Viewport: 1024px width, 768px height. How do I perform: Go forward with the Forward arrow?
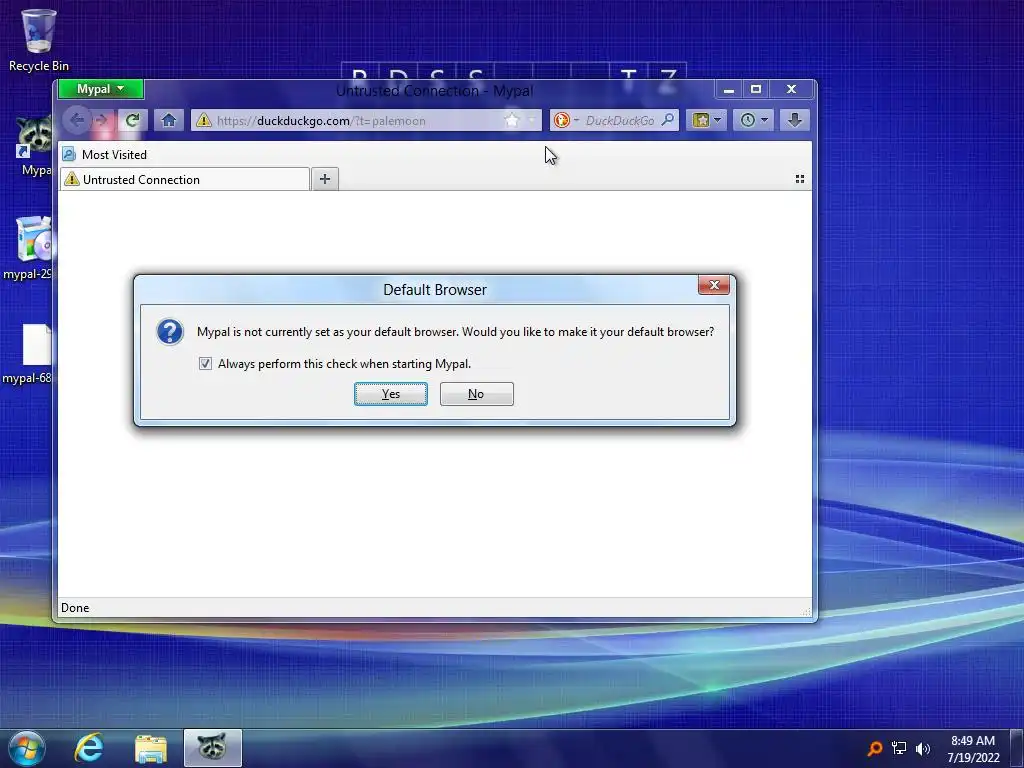(102, 120)
